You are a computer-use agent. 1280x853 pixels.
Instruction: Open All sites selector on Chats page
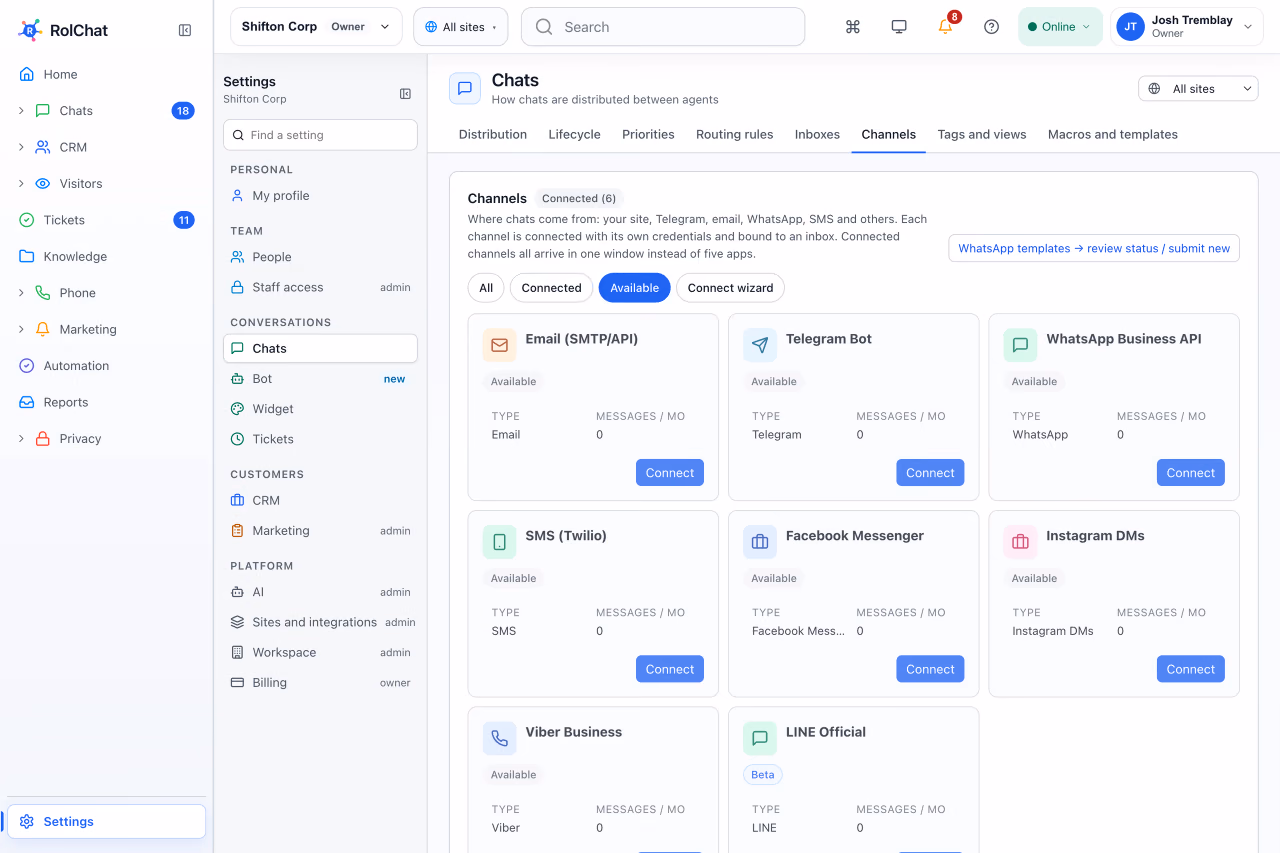pyautogui.click(x=1198, y=89)
